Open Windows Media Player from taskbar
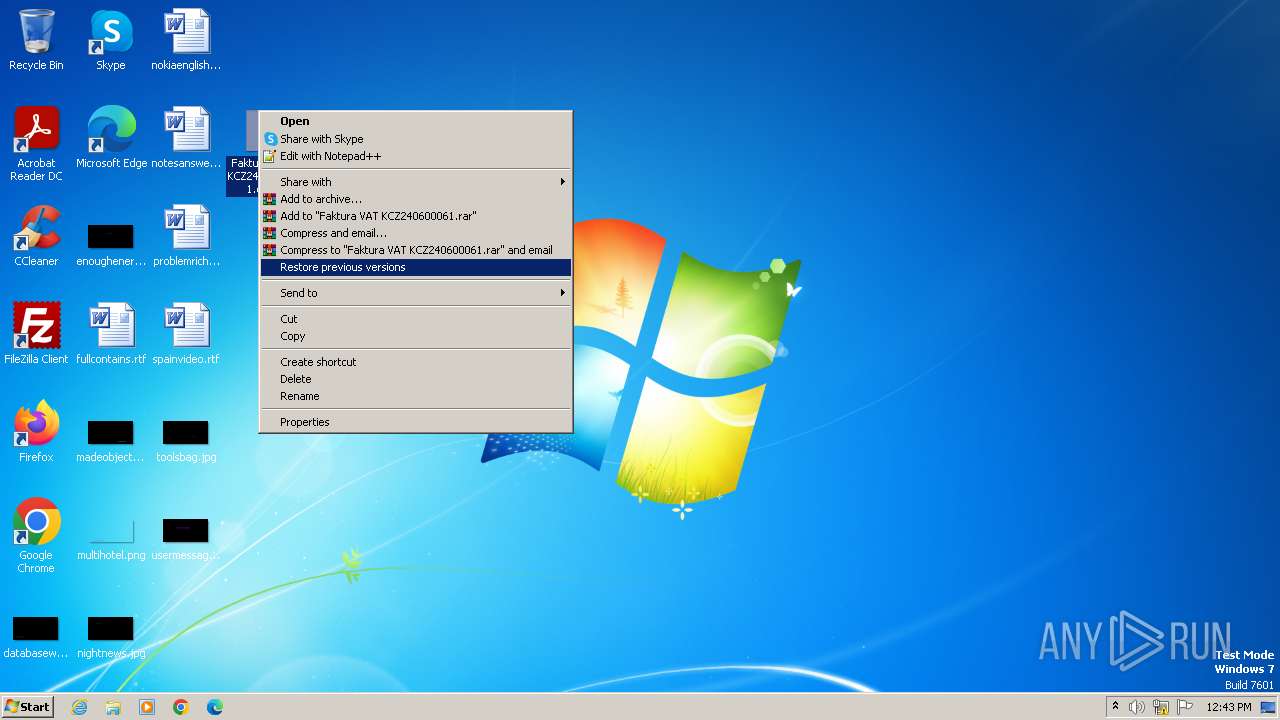Screen dimensions: 1280x720 pyautogui.click(x=147, y=707)
